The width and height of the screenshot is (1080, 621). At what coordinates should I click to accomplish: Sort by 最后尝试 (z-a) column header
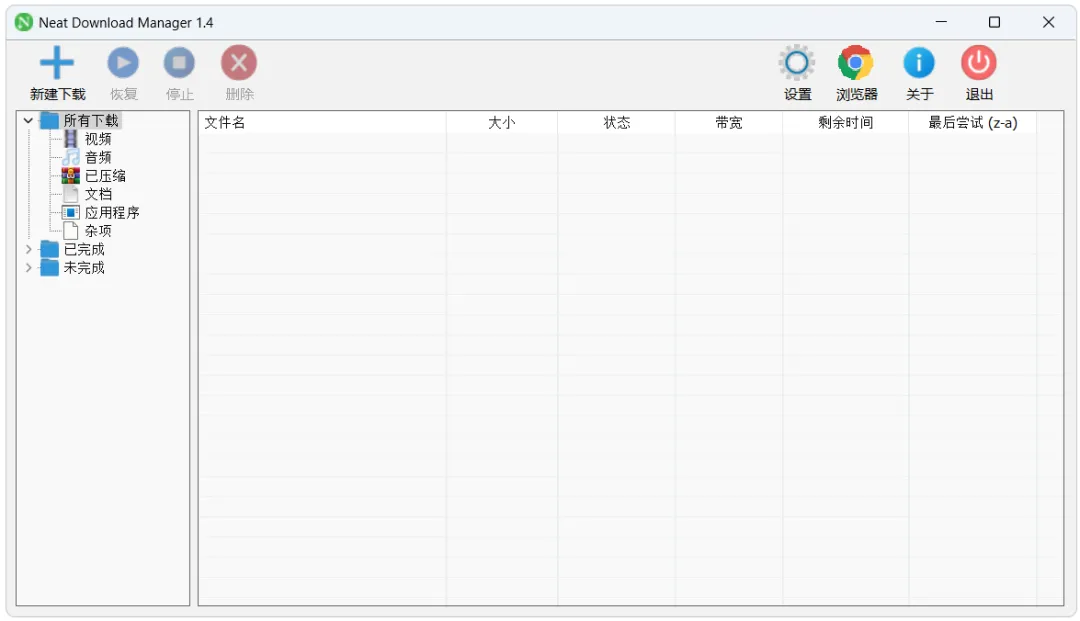click(x=973, y=123)
